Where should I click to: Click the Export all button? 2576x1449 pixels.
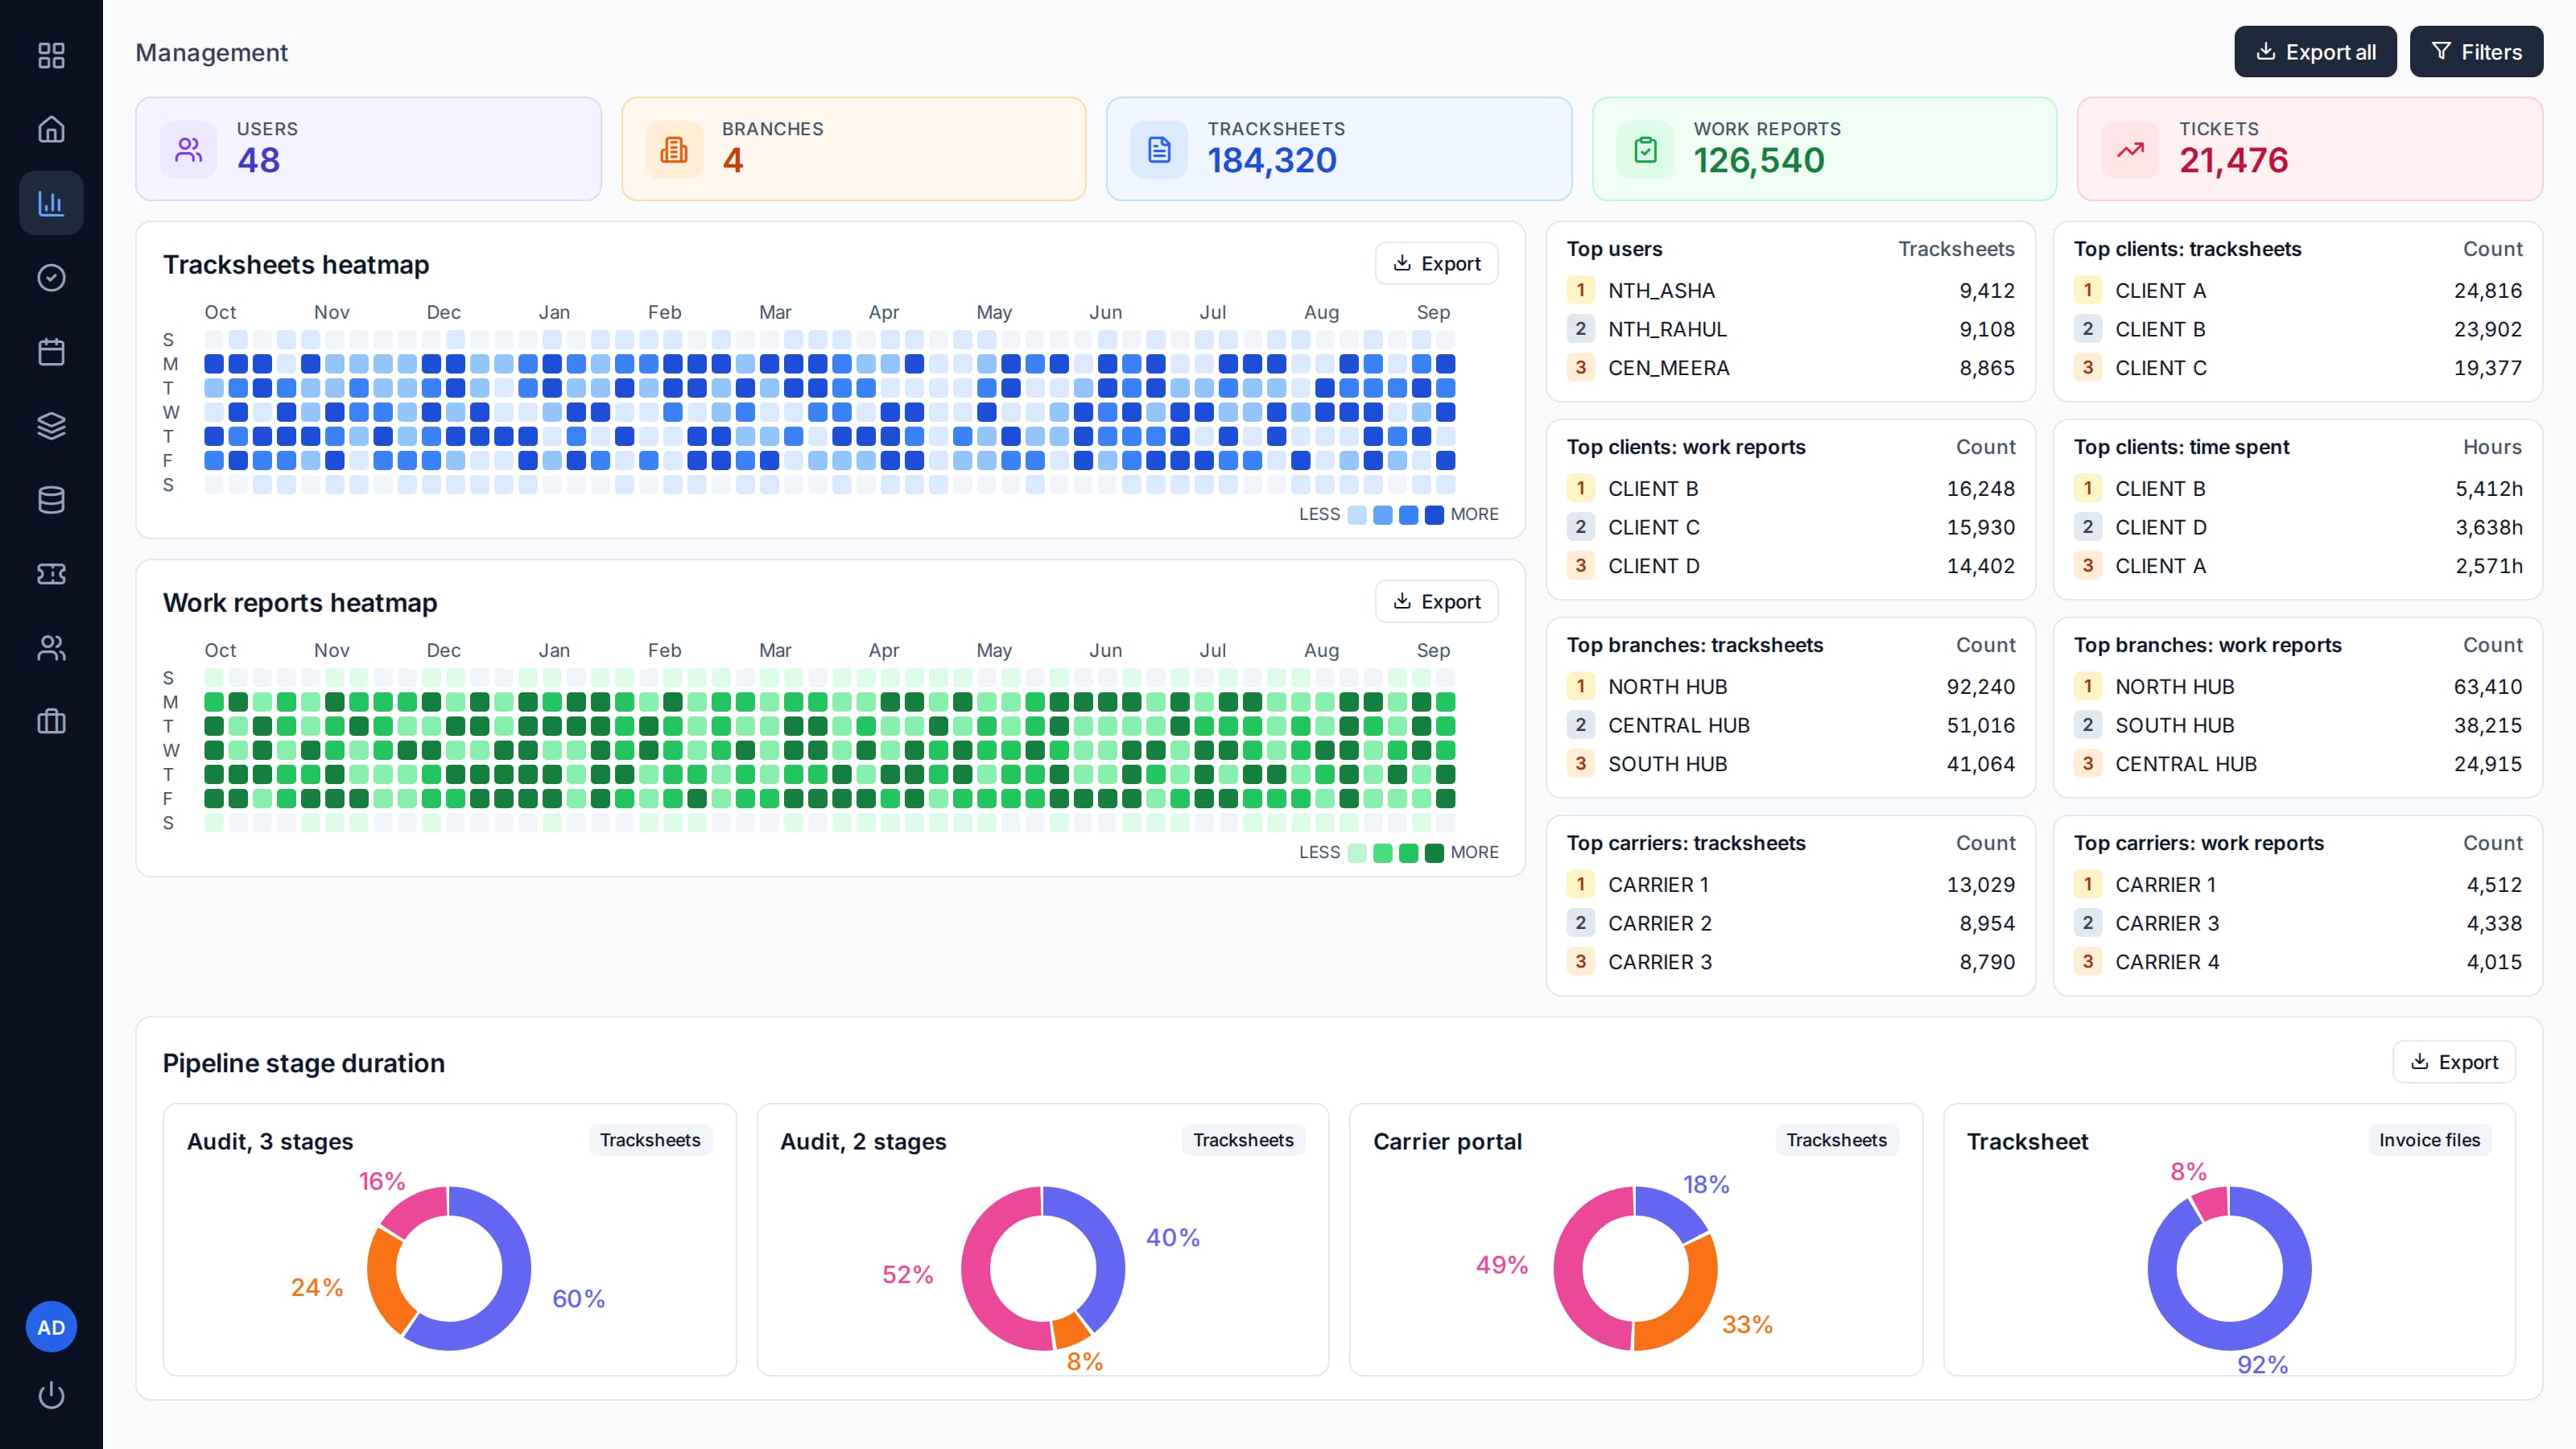pyautogui.click(x=2315, y=52)
